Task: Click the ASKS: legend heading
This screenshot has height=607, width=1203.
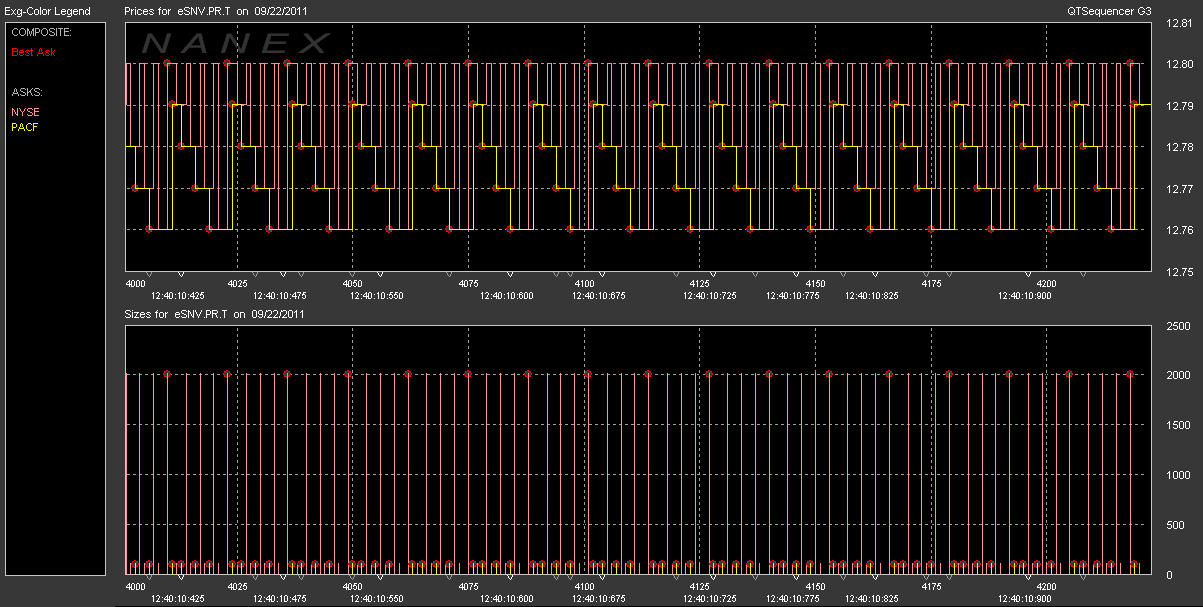Action: tap(27, 92)
